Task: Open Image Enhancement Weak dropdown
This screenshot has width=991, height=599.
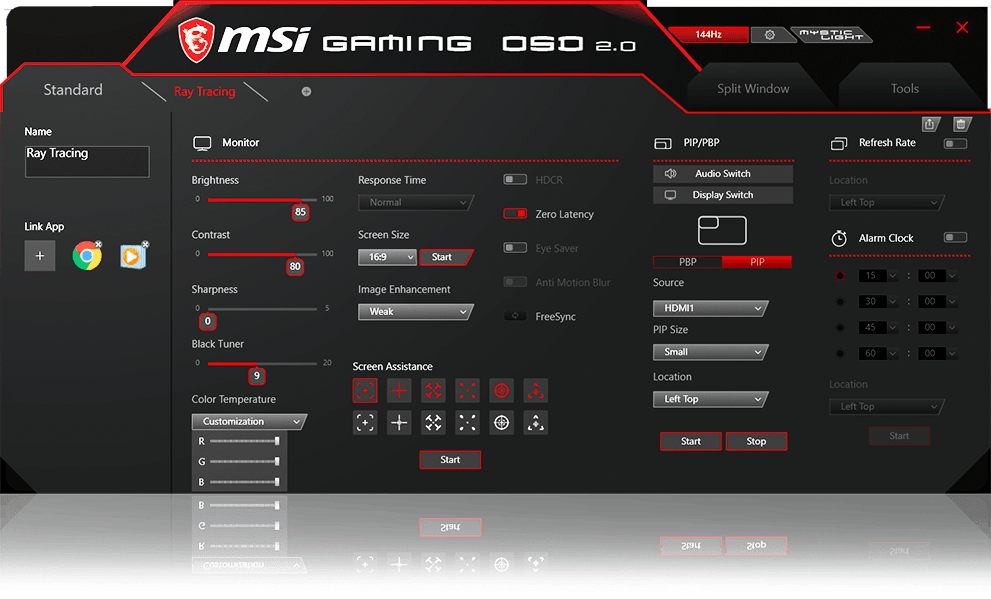Action: [416, 312]
